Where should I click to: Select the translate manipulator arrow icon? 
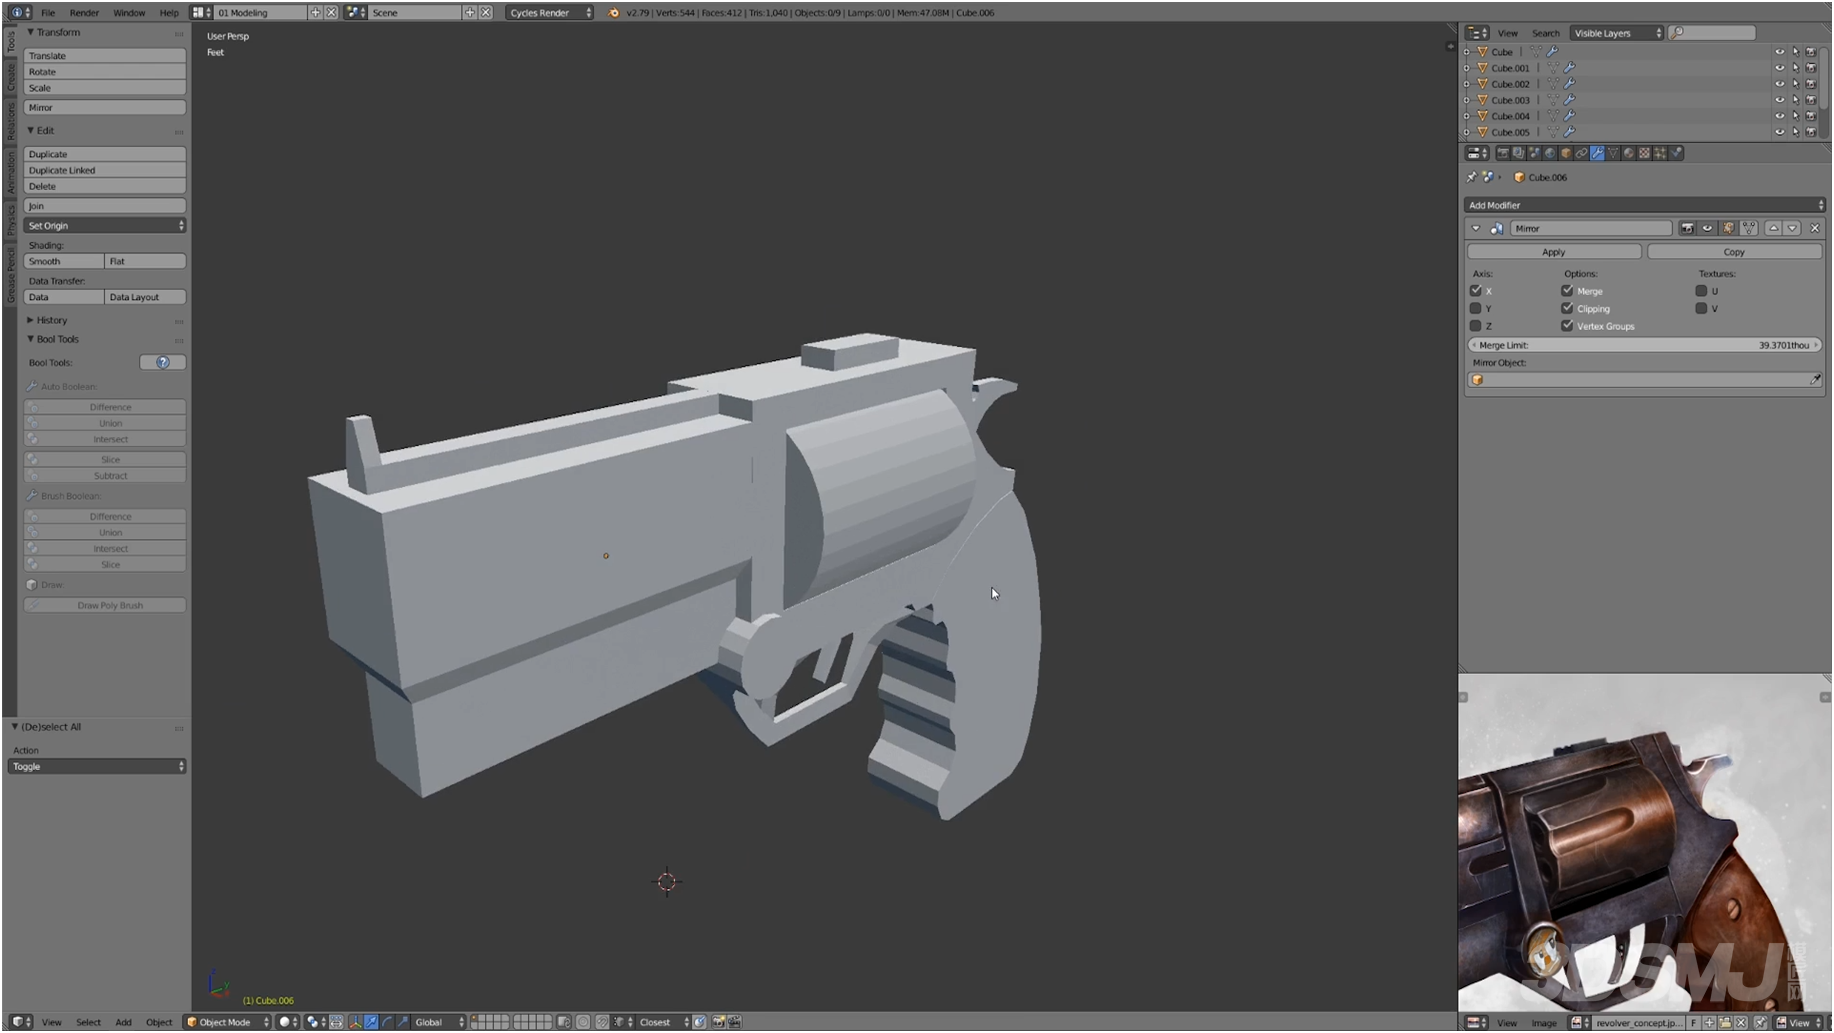pyautogui.click(x=371, y=1022)
